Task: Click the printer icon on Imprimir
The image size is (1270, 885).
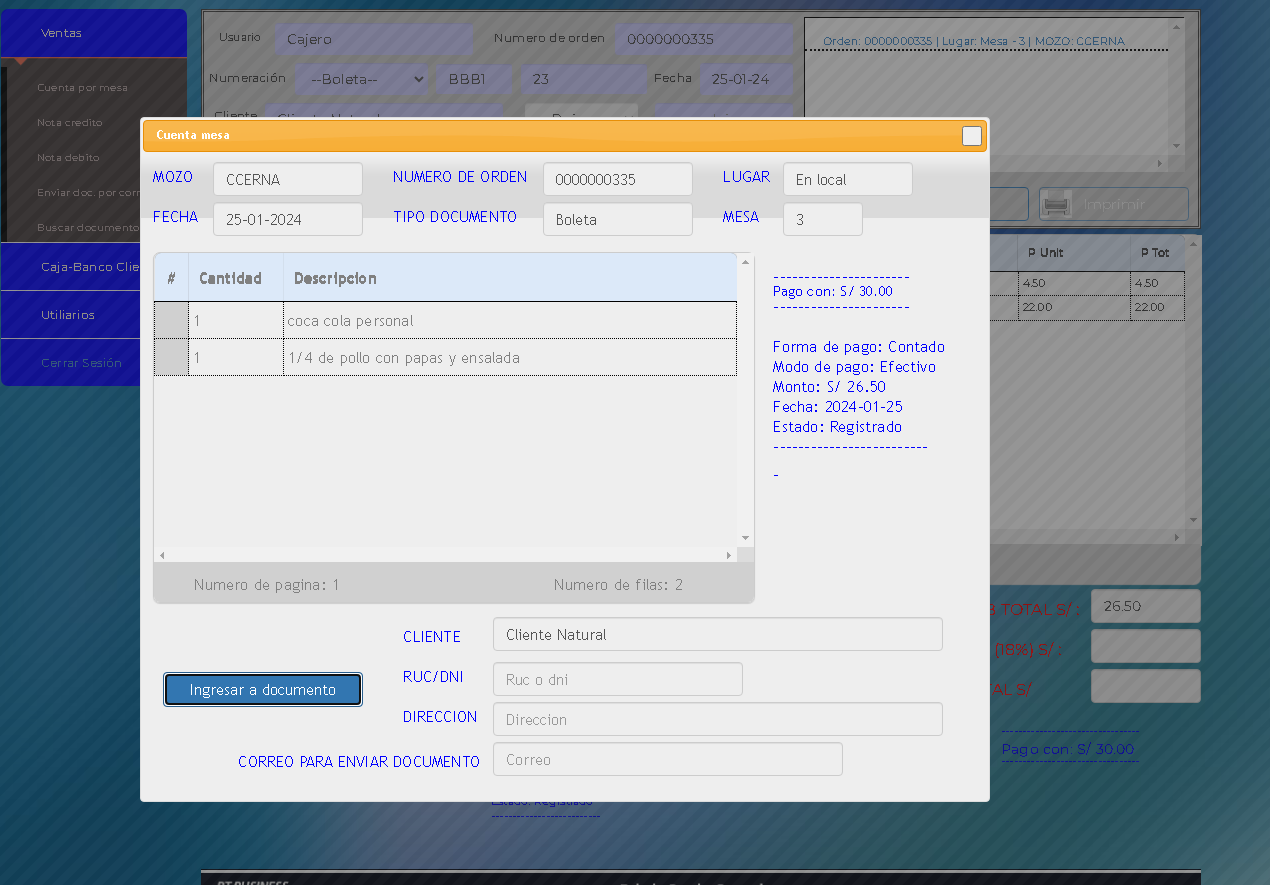Action: pos(1057,204)
